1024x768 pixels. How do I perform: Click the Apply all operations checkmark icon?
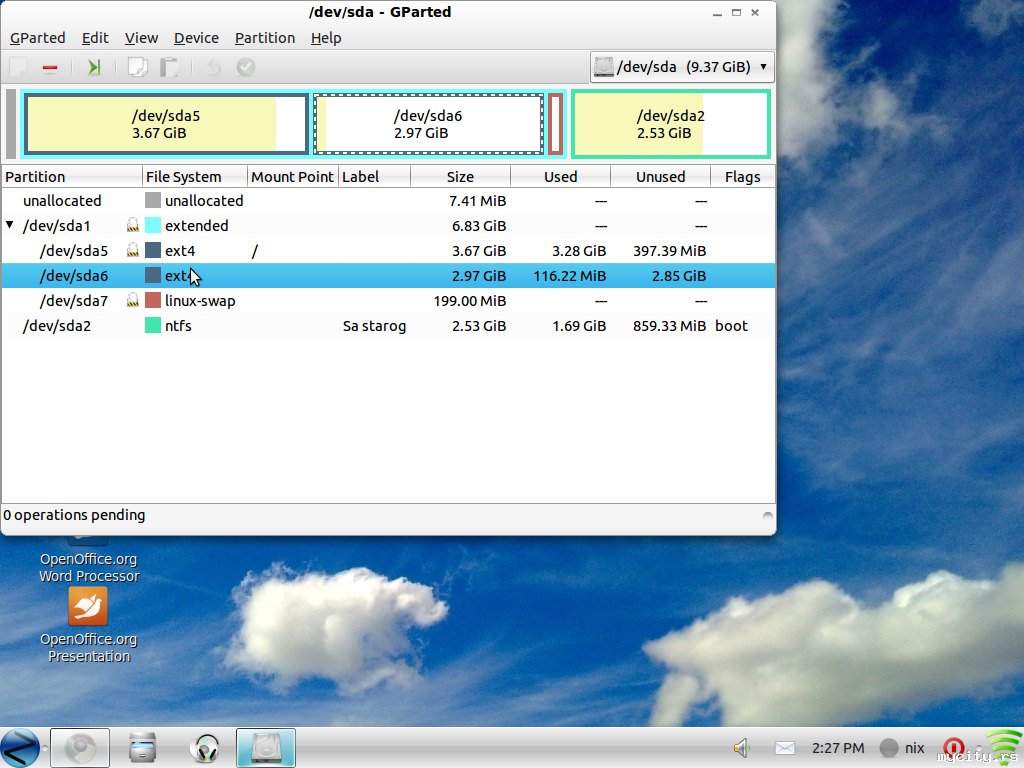pos(246,67)
